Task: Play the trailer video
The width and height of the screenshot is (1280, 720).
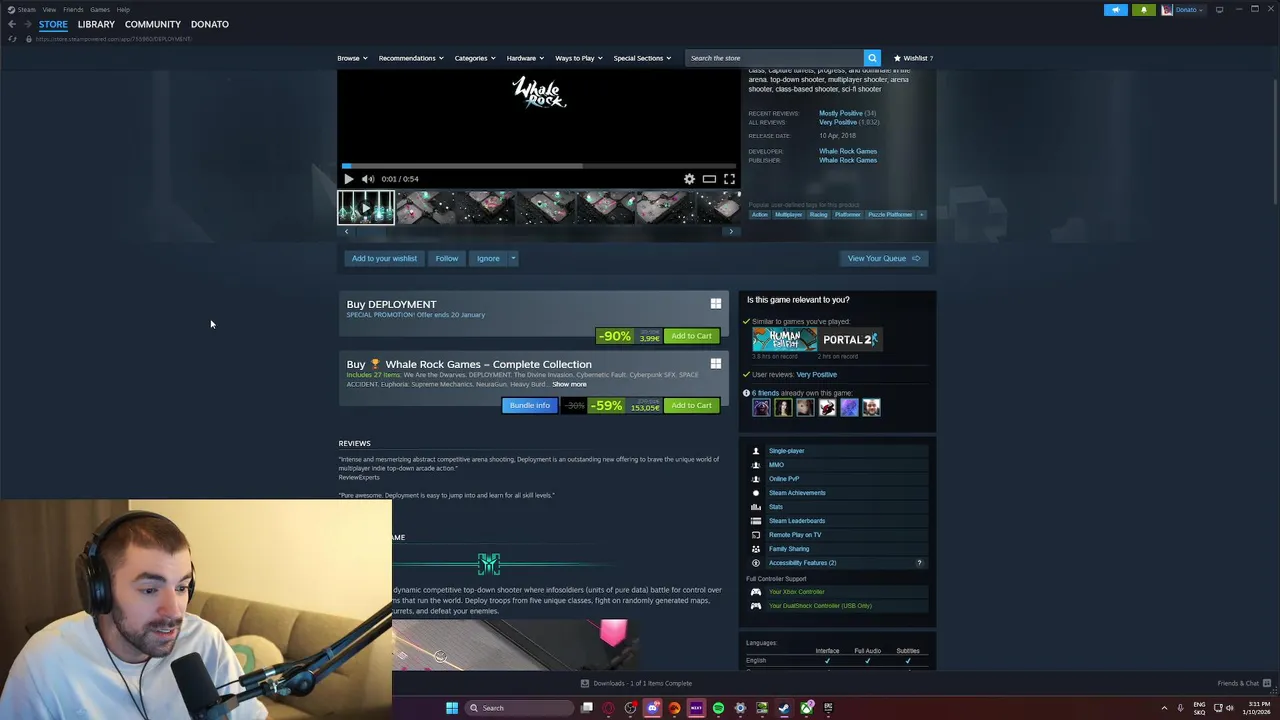Action: click(348, 179)
